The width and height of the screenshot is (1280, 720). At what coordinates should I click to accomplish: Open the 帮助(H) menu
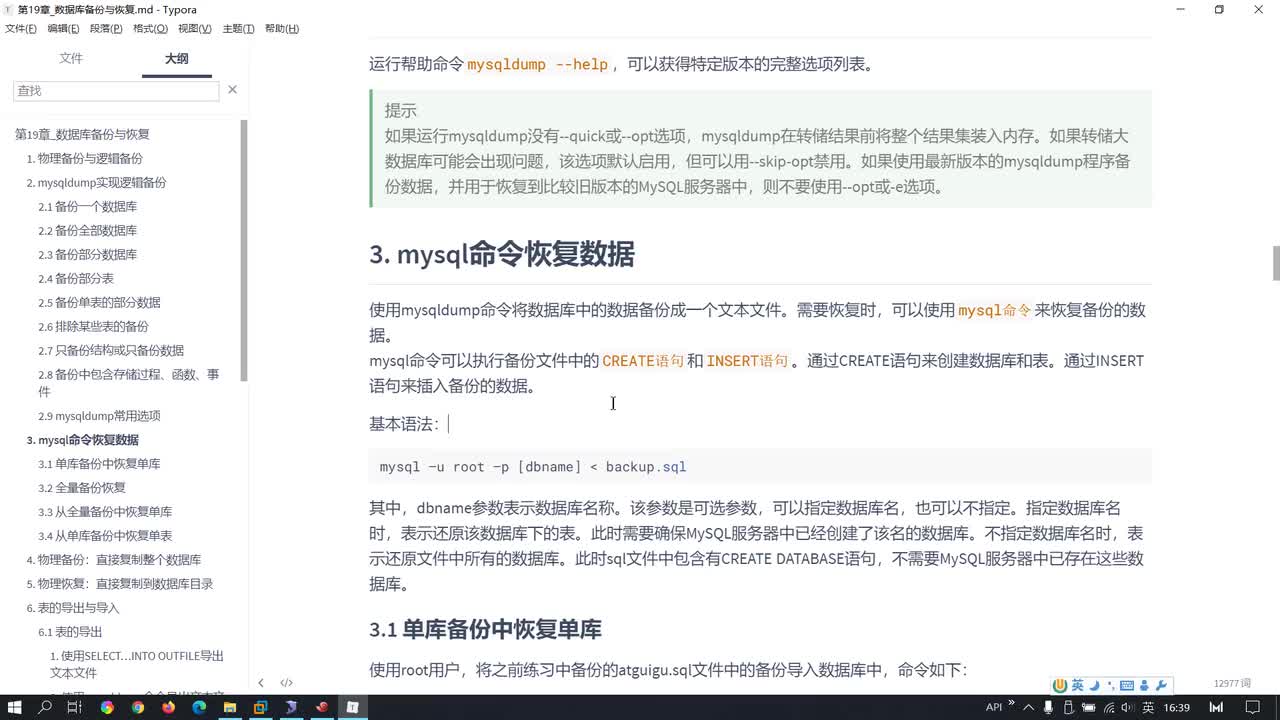point(282,29)
